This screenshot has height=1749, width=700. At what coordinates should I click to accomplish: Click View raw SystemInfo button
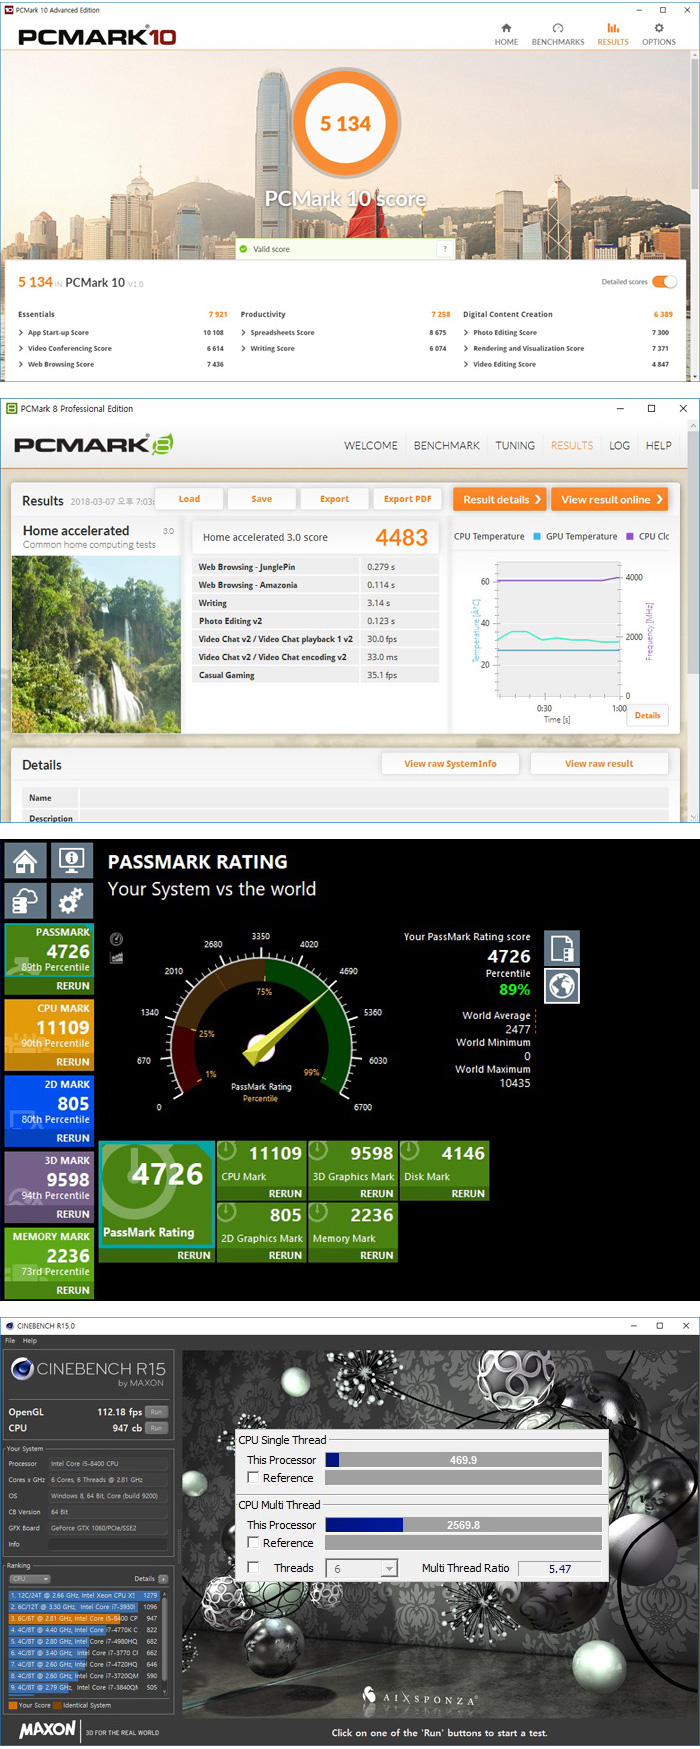coord(450,763)
